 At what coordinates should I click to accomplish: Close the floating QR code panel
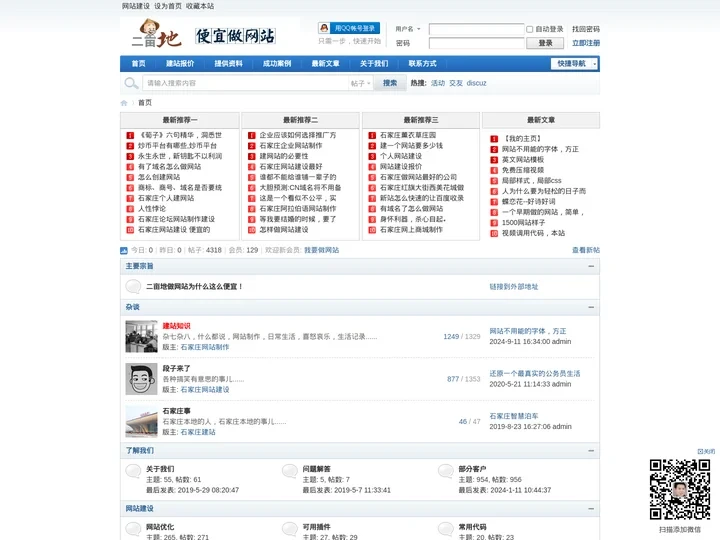click(x=706, y=451)
